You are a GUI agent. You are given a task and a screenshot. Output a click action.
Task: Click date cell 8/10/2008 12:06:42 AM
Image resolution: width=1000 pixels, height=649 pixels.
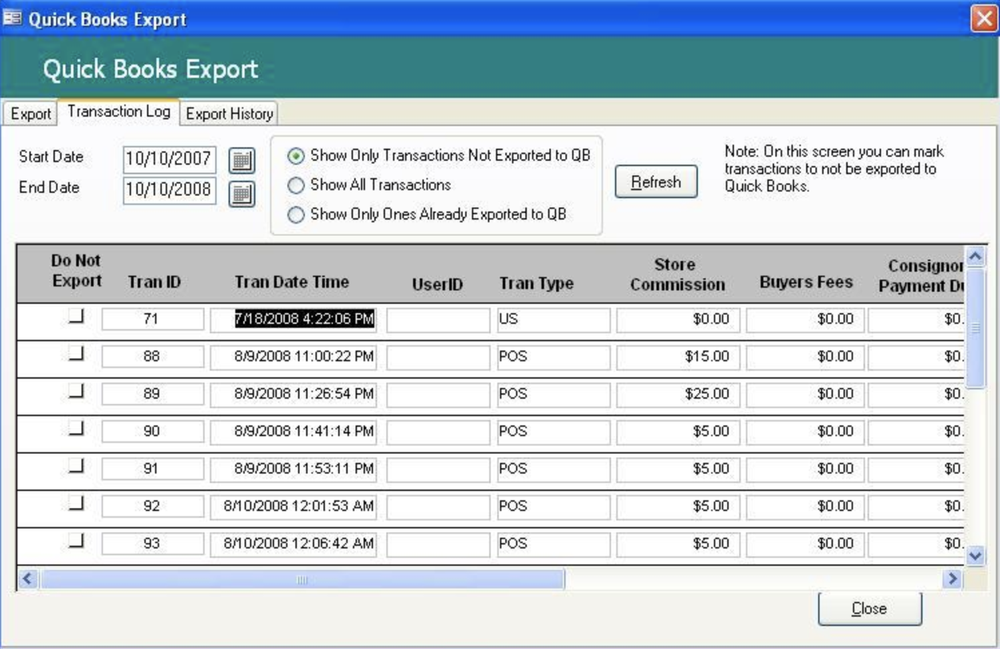pyautogui.click(x=293, y=545)
